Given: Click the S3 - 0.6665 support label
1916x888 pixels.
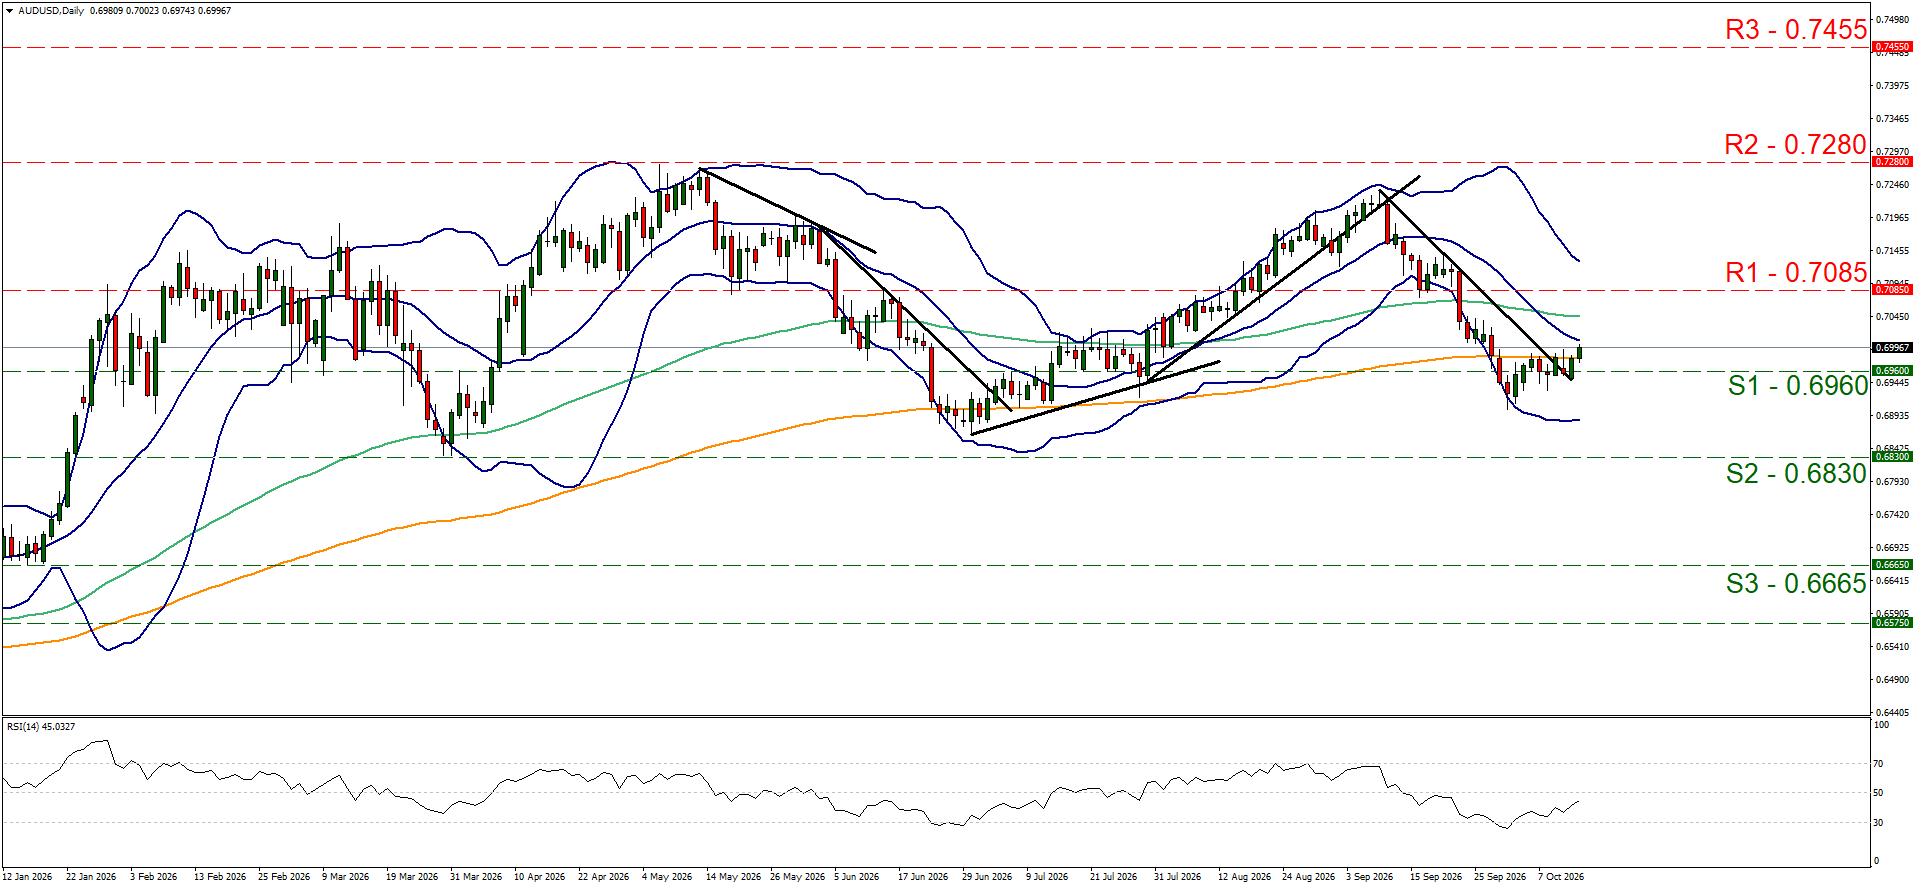Looking at the screenshot, I should pos(1797,584).
